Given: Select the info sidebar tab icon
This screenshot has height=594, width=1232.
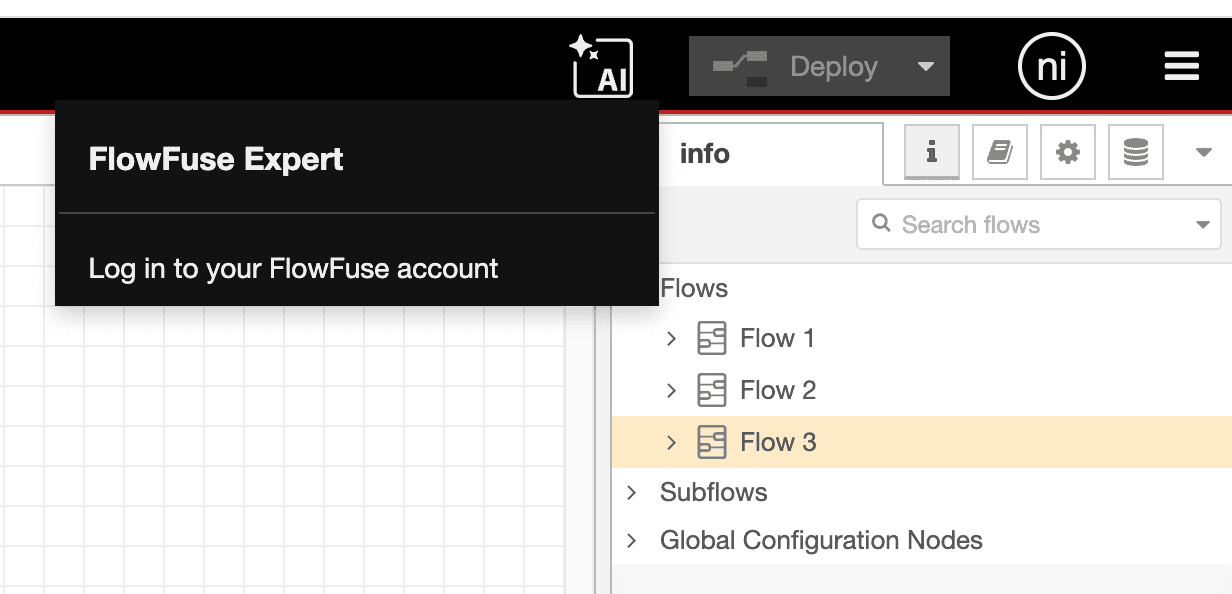Looking at the screenshot, I should (933, 152).
